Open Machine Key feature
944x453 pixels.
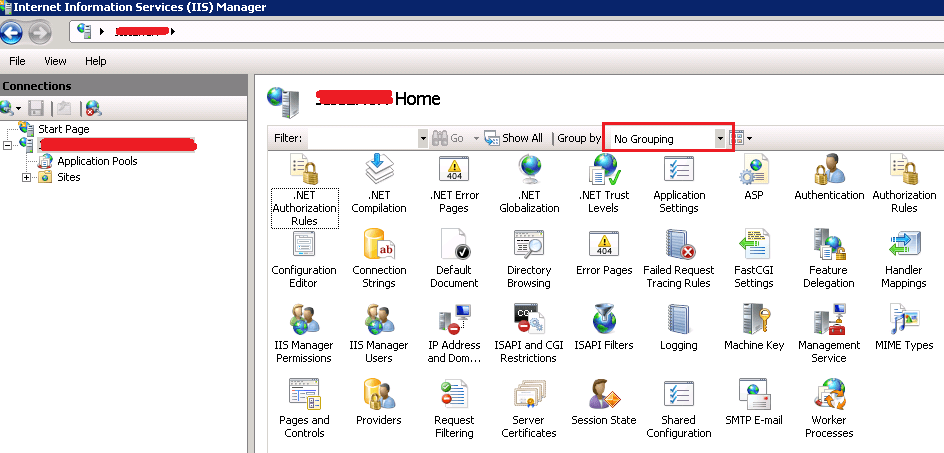pos(754,328)
